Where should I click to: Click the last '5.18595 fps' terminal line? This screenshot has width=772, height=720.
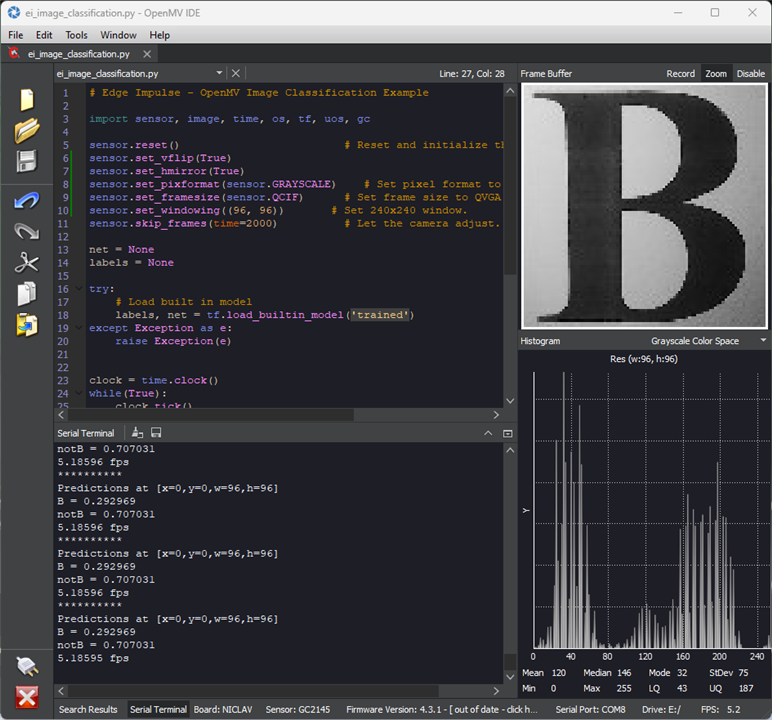(93, 658)
